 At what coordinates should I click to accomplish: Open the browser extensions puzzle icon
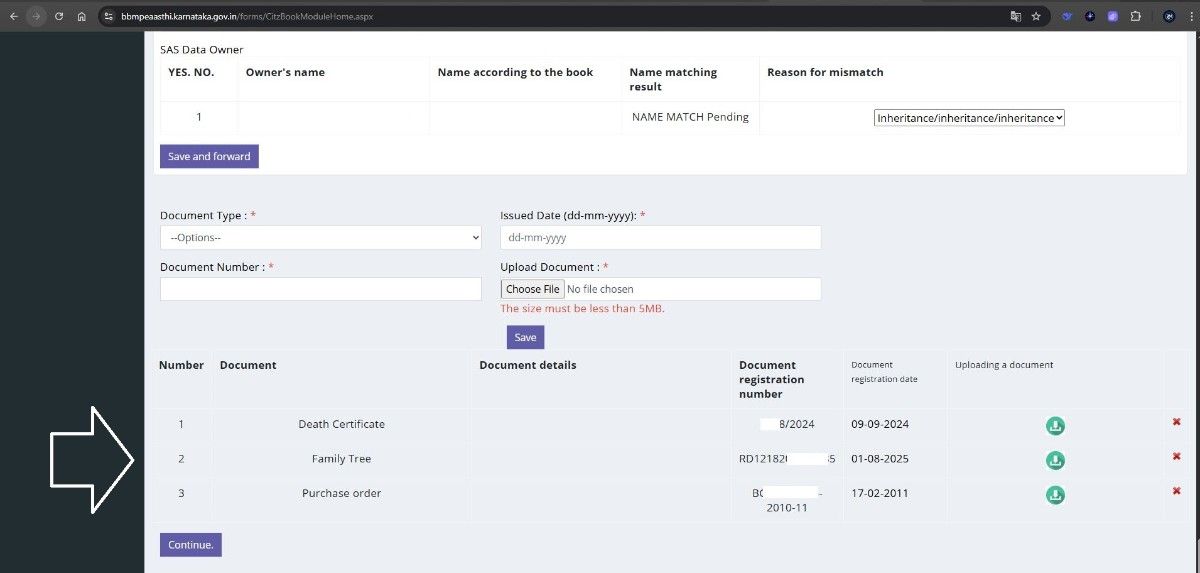(1135, 17)
